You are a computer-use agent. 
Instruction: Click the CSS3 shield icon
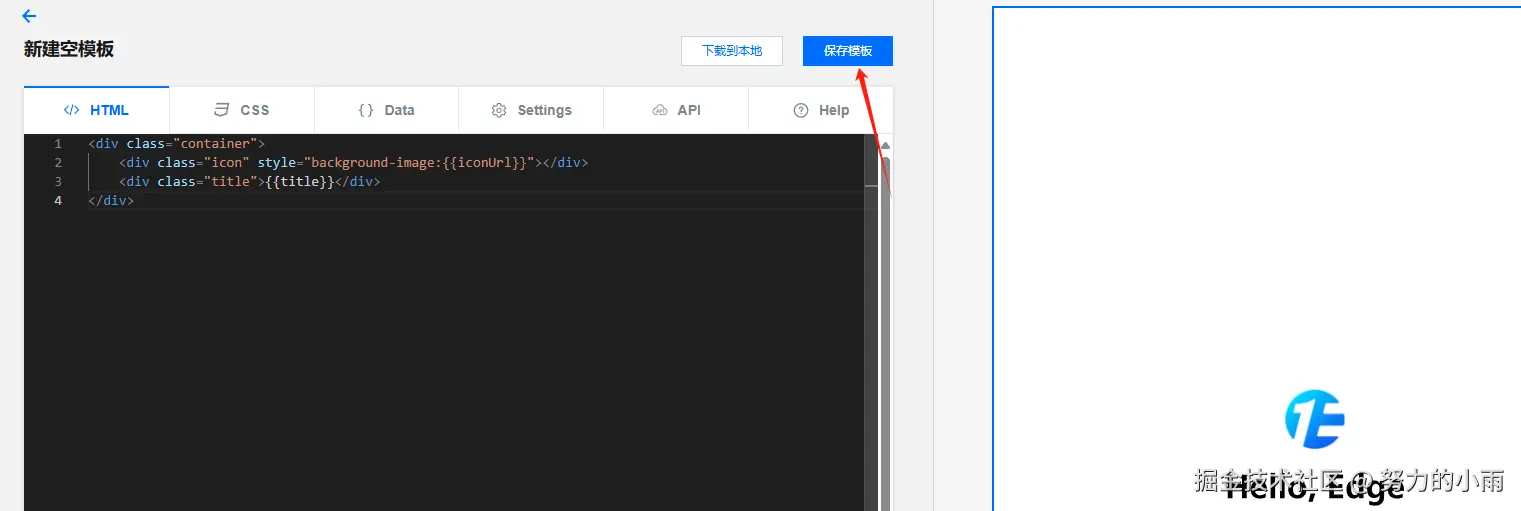[221, 110]
